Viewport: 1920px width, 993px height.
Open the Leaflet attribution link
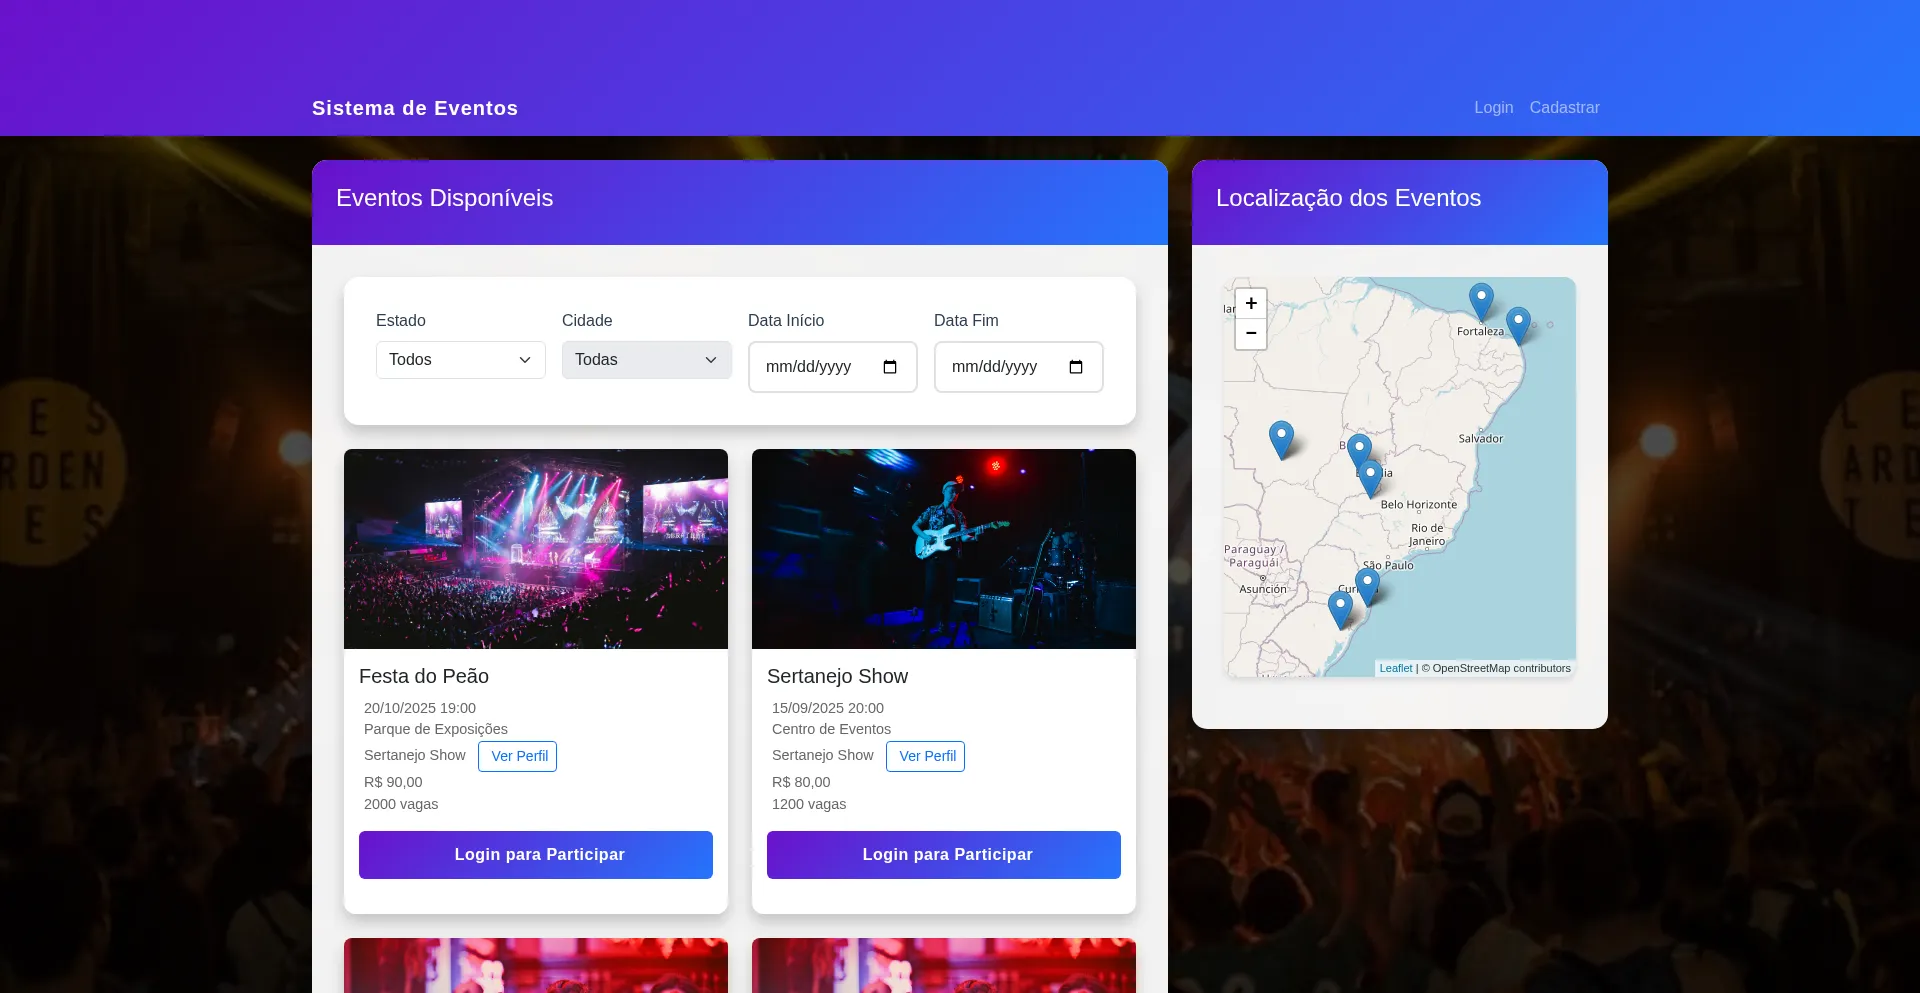click(x=1396, y=668)
